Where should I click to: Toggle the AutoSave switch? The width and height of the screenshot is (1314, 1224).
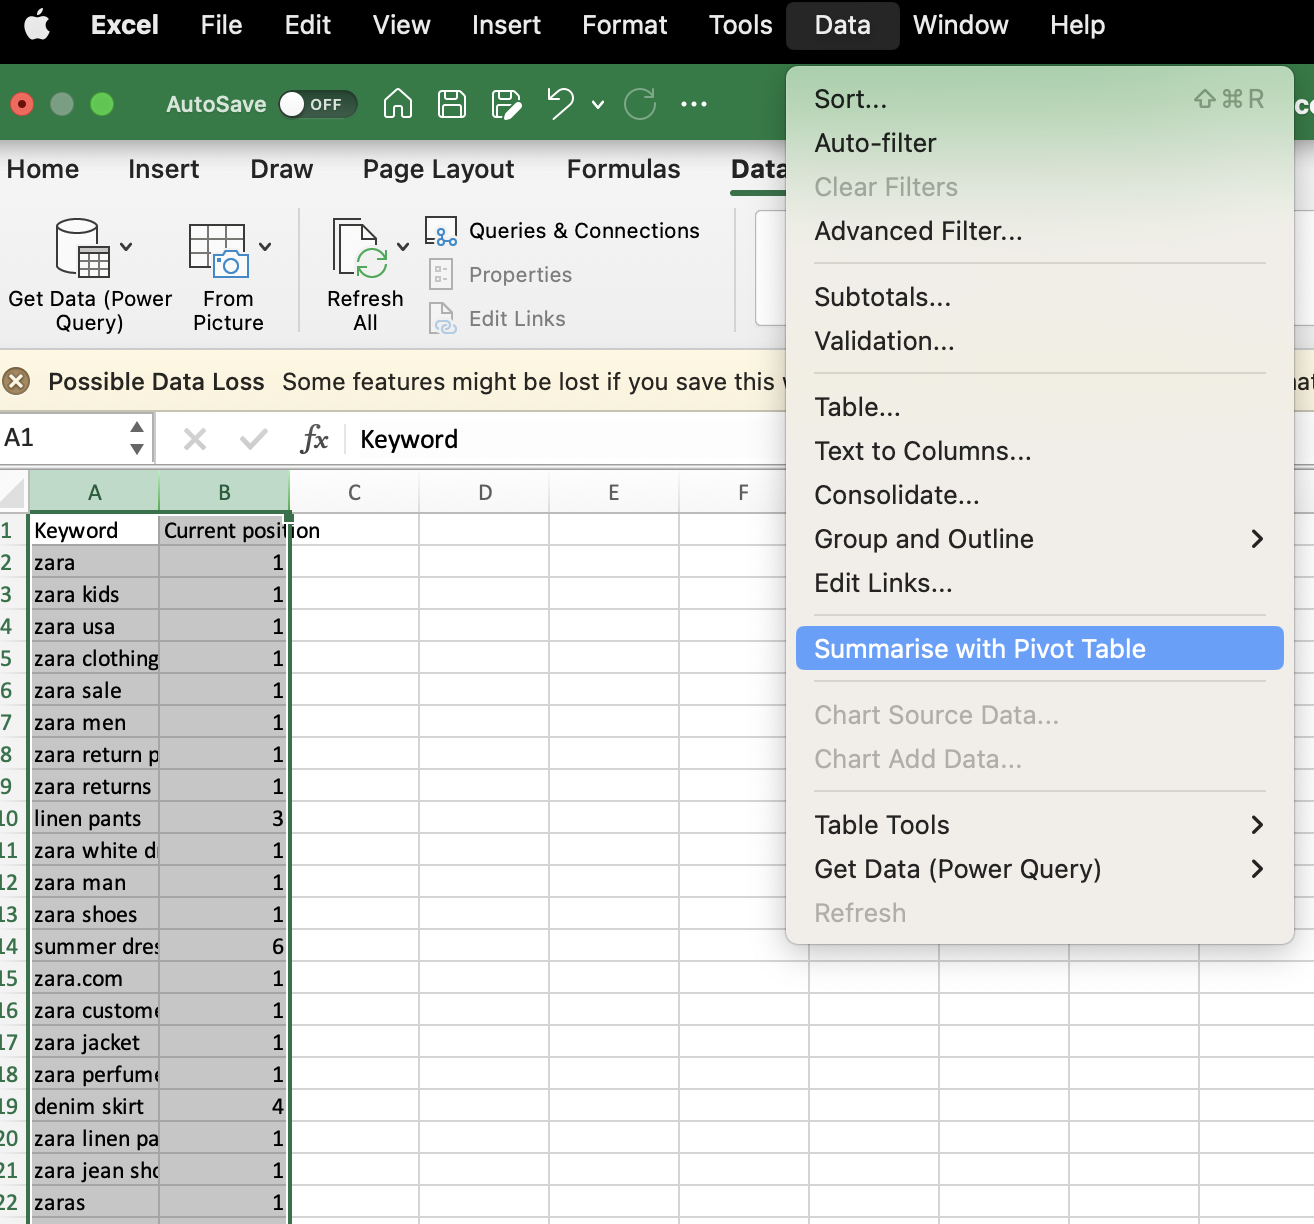[x=318, y=104]
